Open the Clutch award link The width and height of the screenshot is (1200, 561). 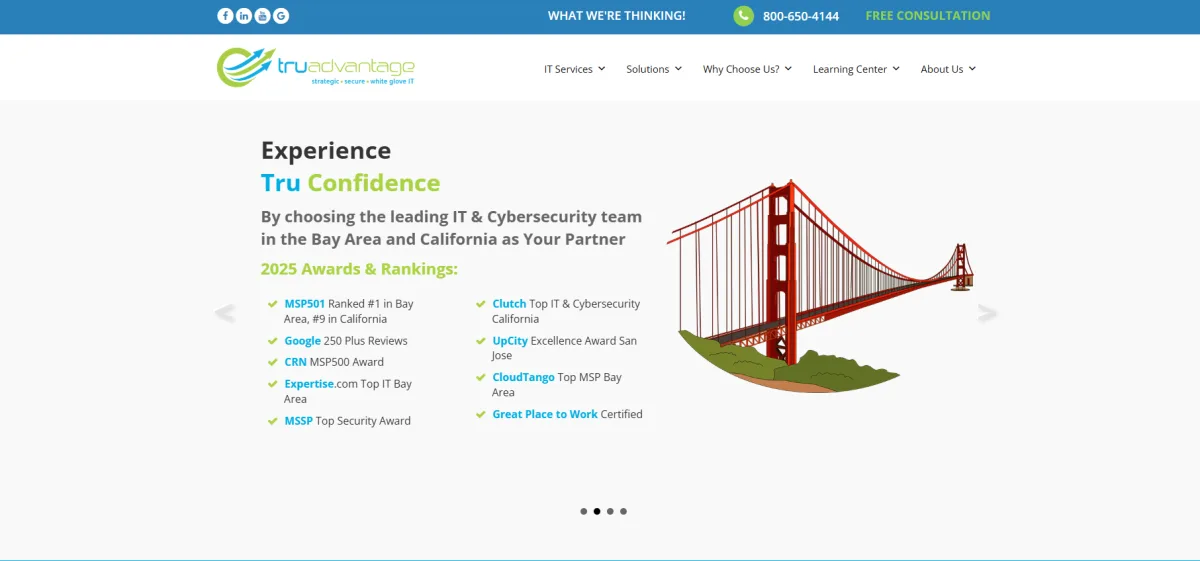coord(509,304)
